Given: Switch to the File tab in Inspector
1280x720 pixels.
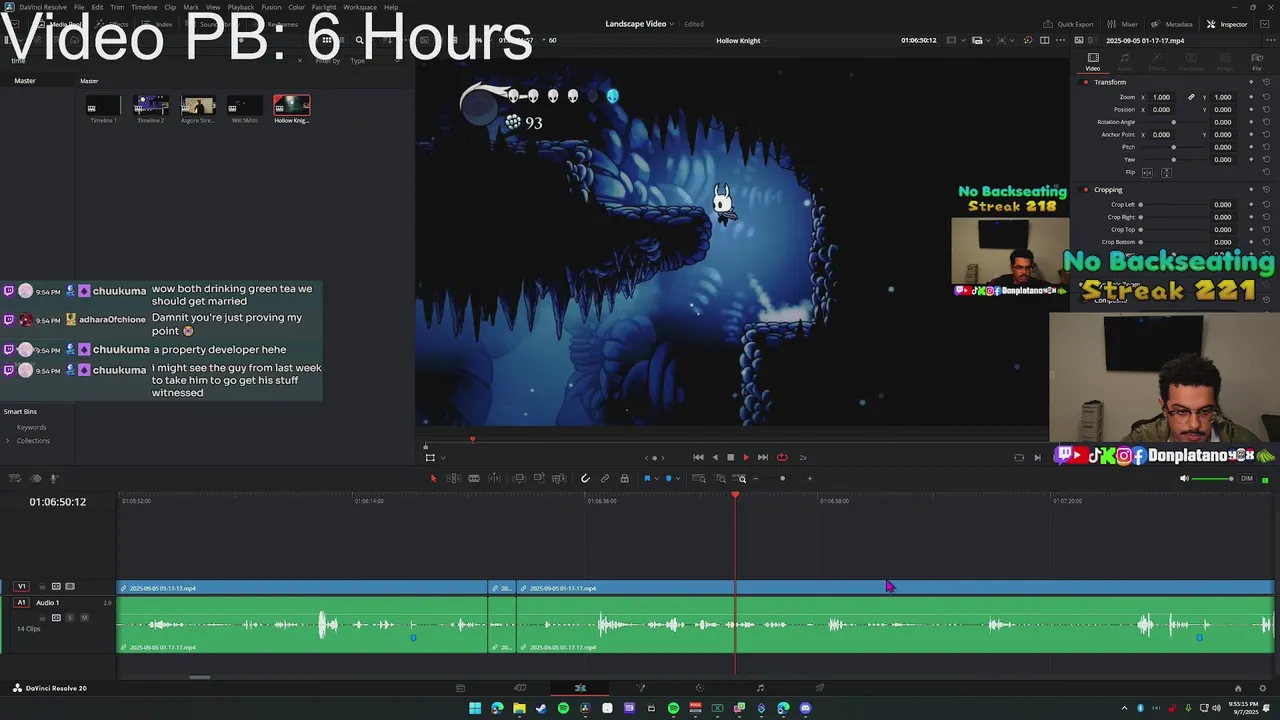Looking at the screenshot, I should click(x=1257, y=62).
